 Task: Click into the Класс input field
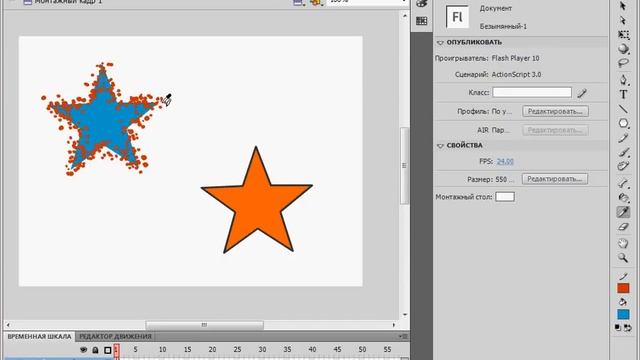point(532,92)
